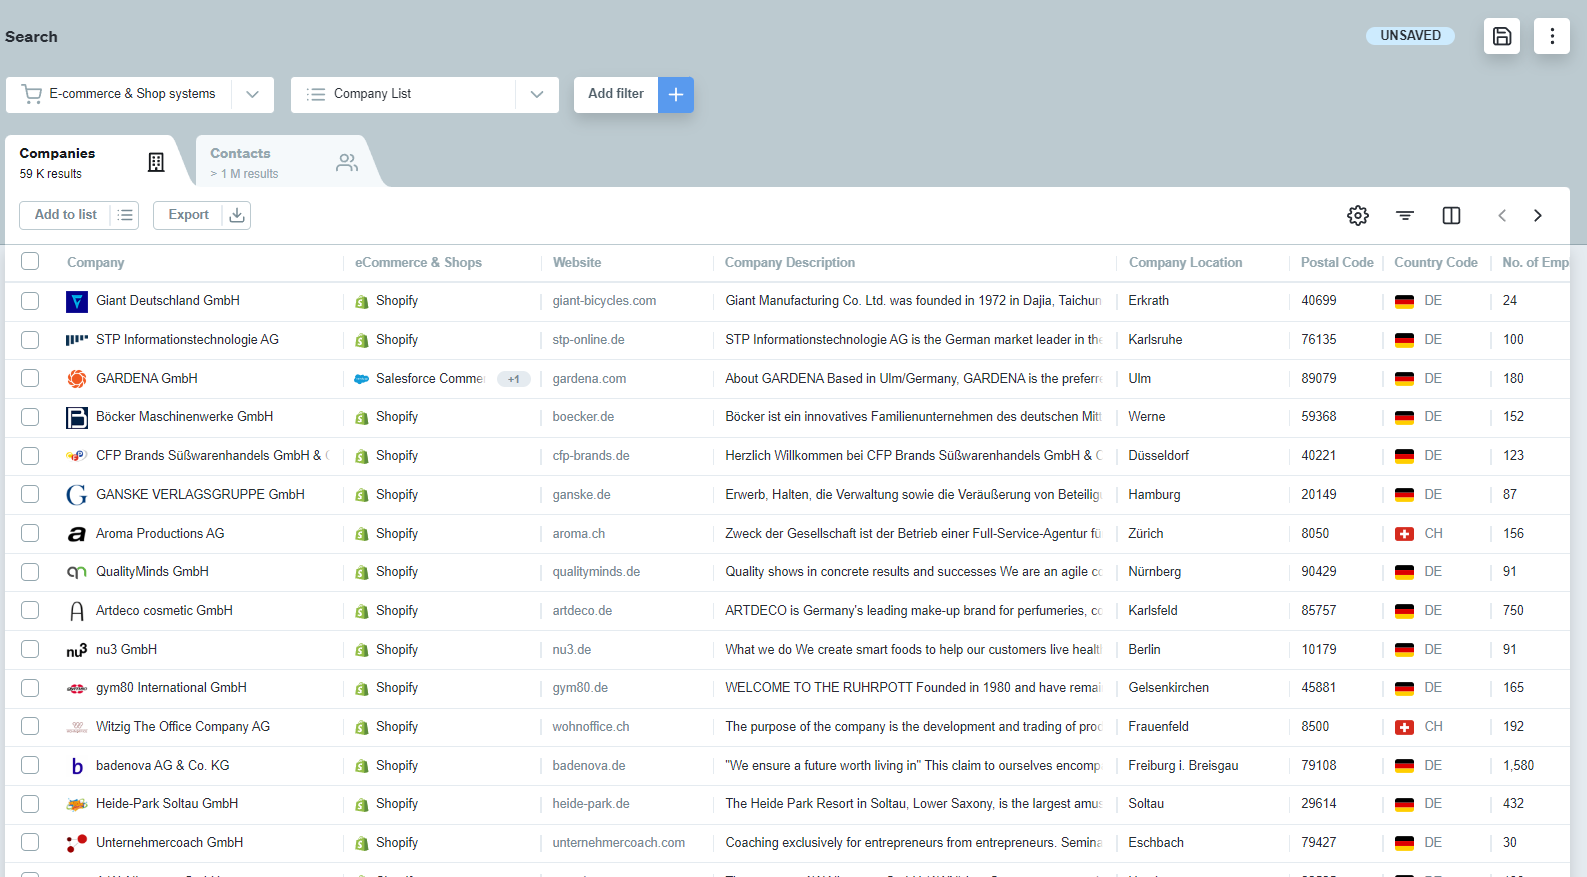Image resolution: width=1587 pixels, height=877 pixels.
Task: Click the postal code 79108 cell
Action: 1319,766
